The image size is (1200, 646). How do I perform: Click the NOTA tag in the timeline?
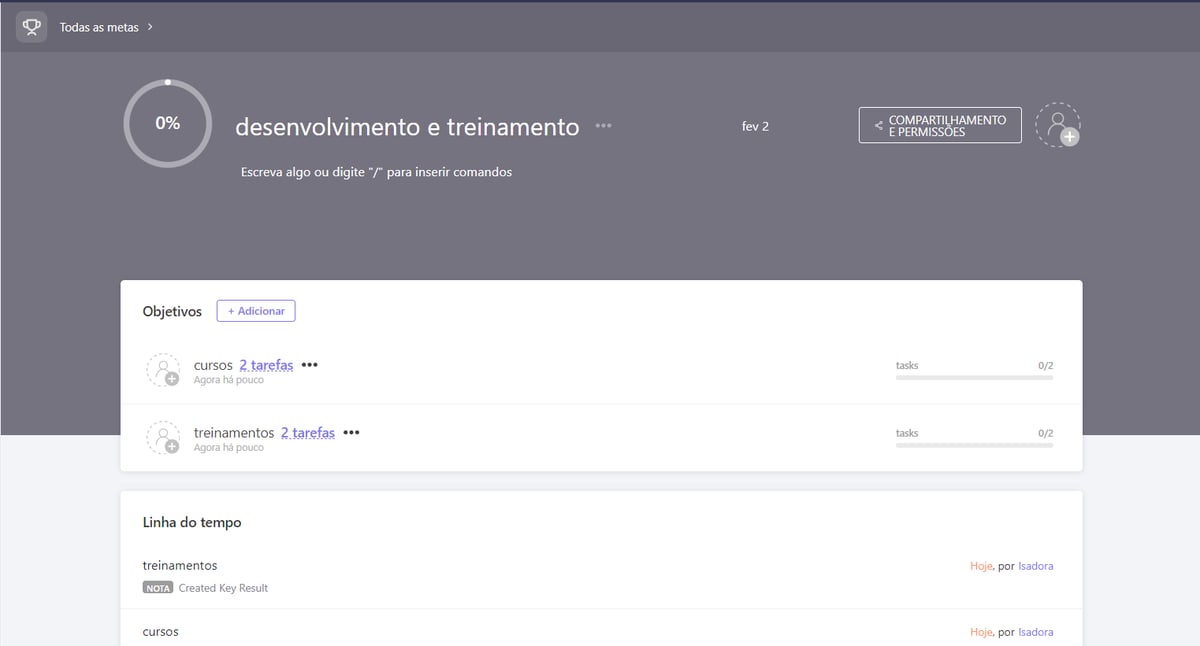(157, 587)
